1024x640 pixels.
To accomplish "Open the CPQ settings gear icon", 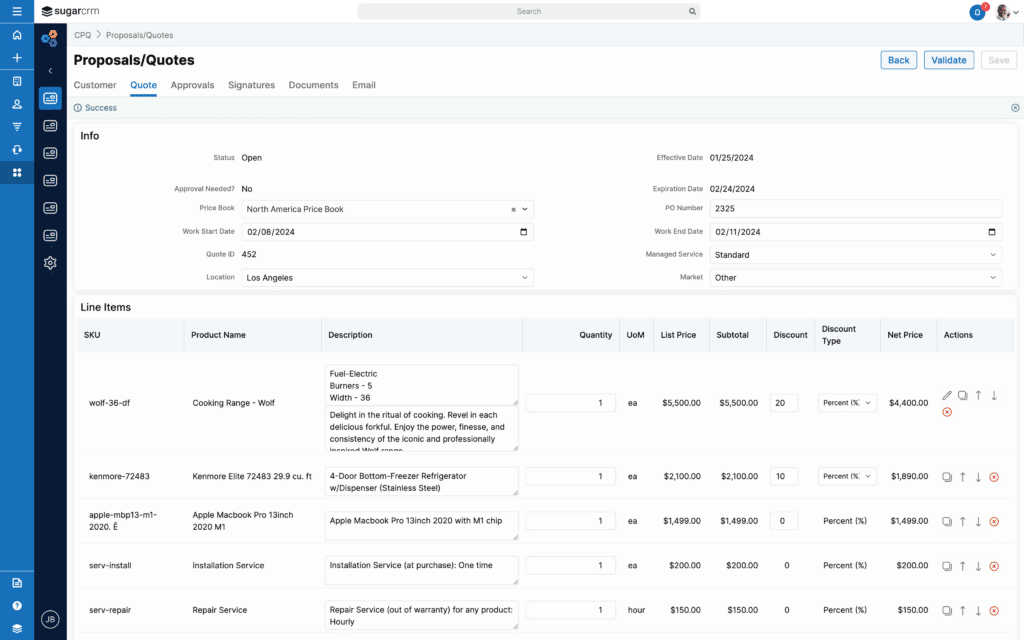I will [50, 263].
